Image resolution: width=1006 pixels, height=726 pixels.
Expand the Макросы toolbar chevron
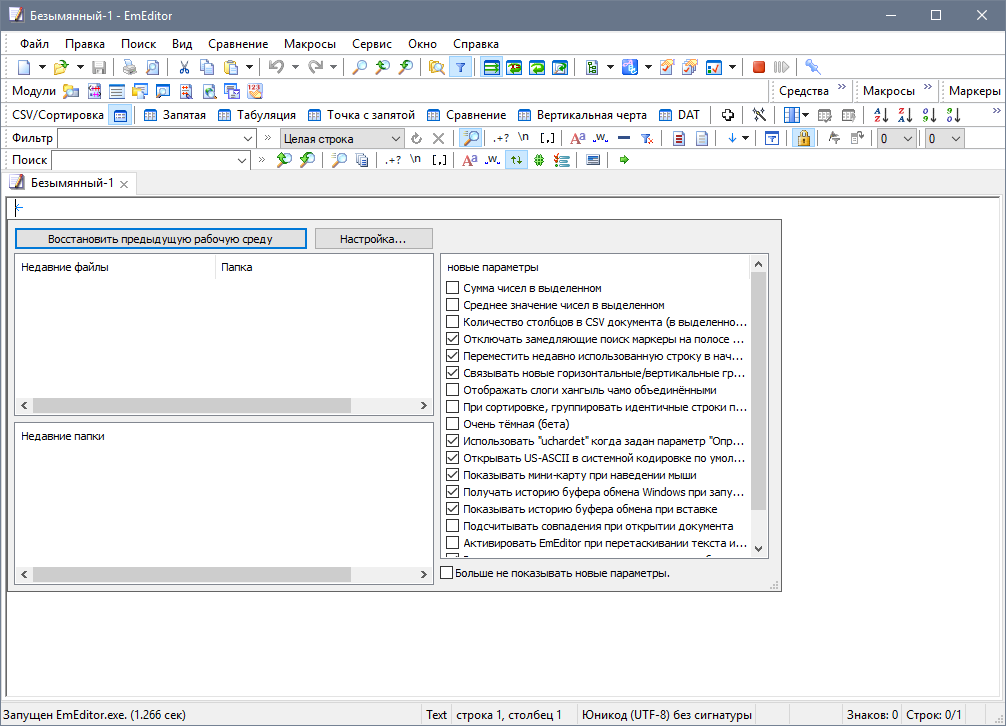point(928,87)
